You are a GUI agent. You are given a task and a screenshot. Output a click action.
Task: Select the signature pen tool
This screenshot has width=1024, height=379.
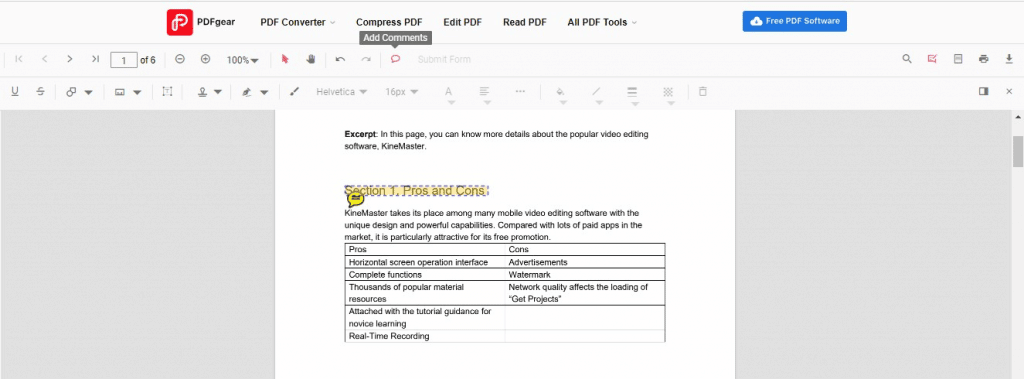tap(246, 92)
